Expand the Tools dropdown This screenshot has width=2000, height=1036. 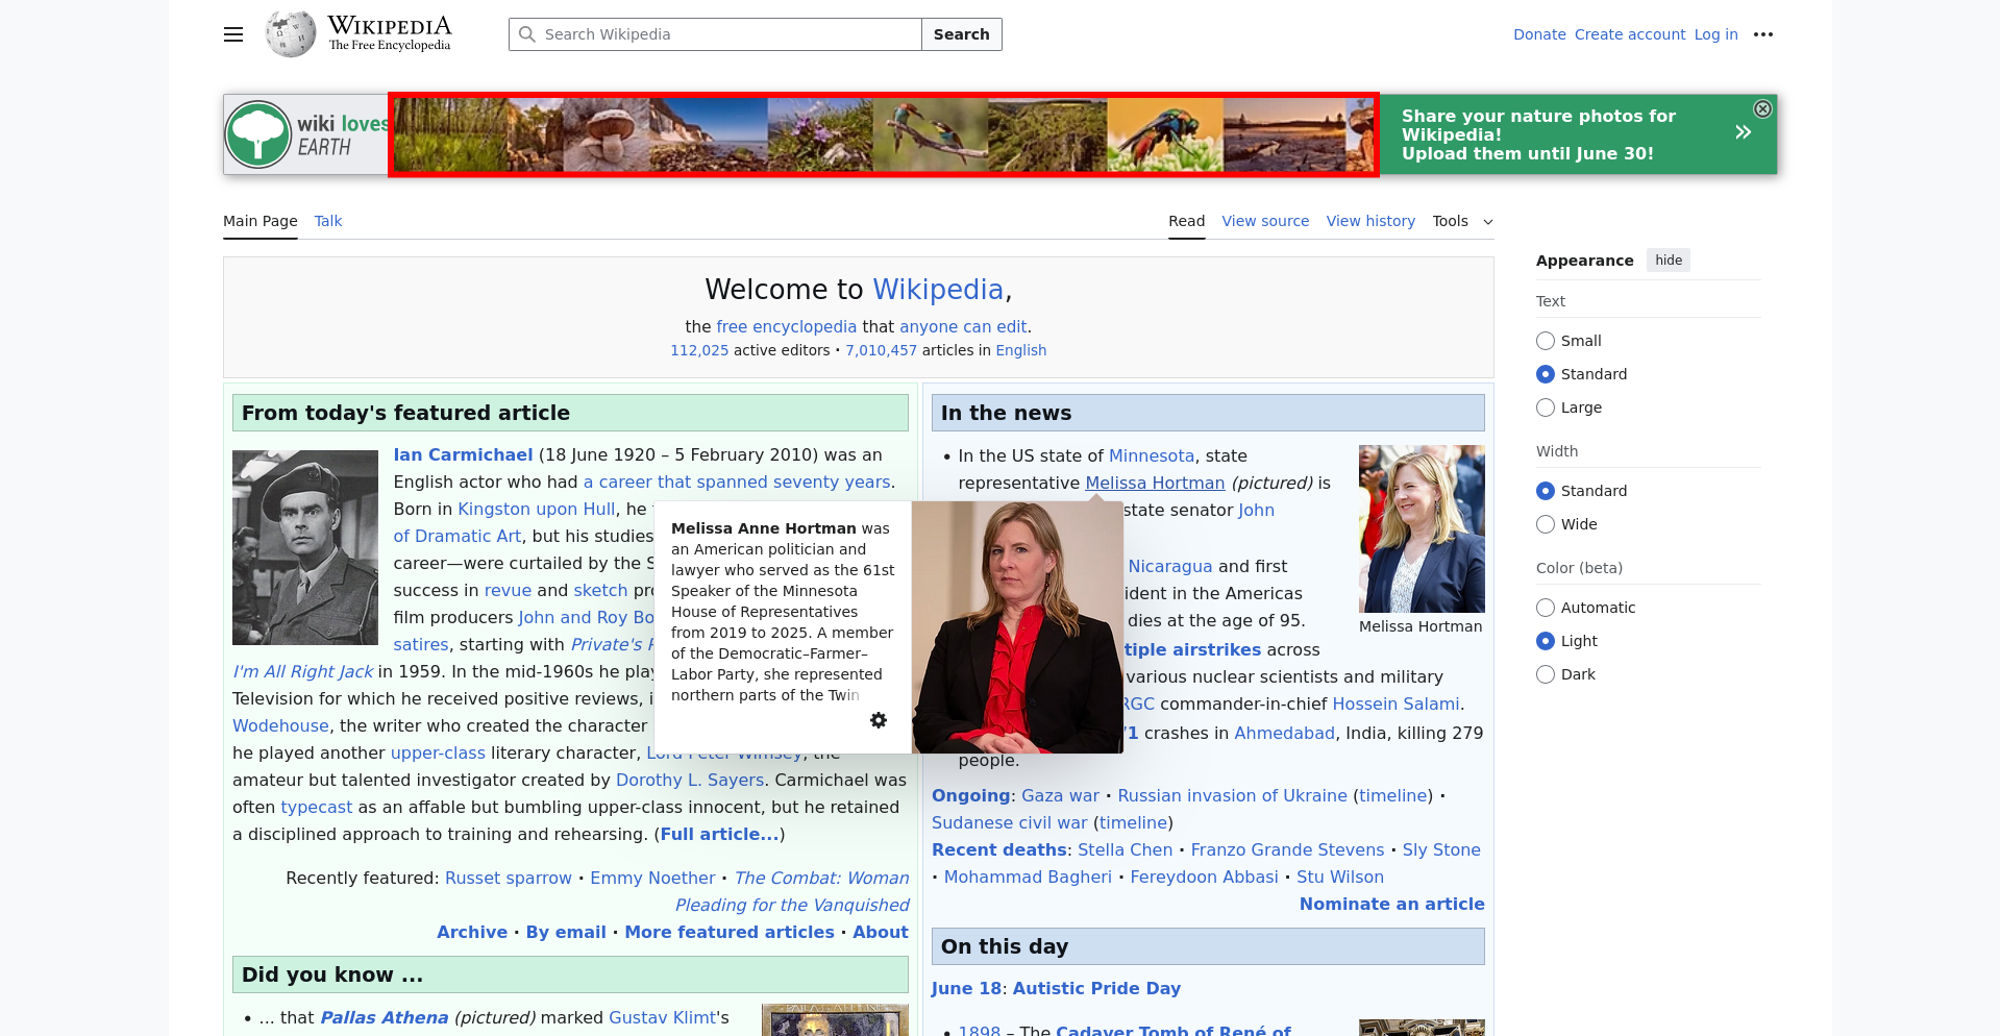1462,221
